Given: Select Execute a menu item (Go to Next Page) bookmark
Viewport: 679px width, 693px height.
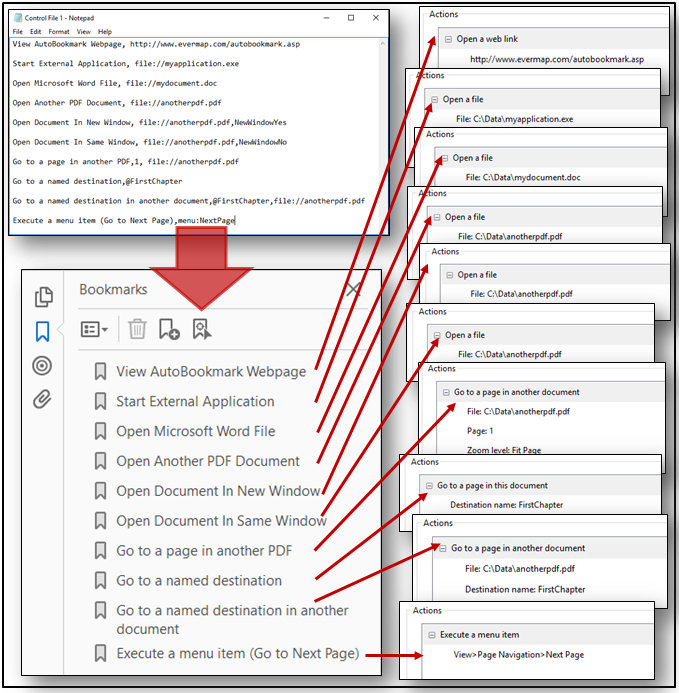Looking at the screenshot, I should coord(238,653).
